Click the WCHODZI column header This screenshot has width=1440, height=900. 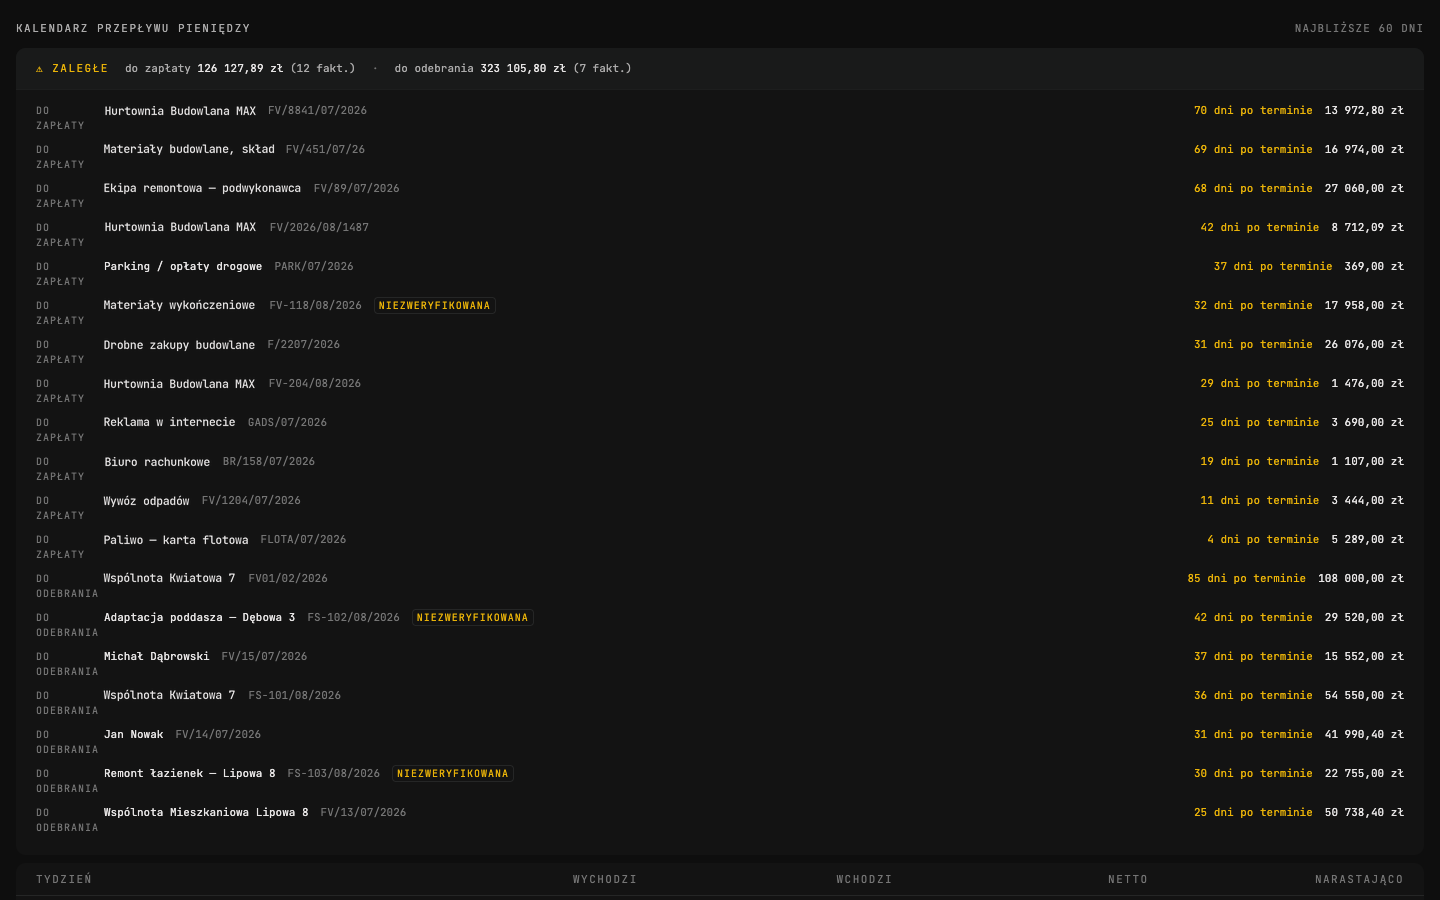click(x=864, y=880)
